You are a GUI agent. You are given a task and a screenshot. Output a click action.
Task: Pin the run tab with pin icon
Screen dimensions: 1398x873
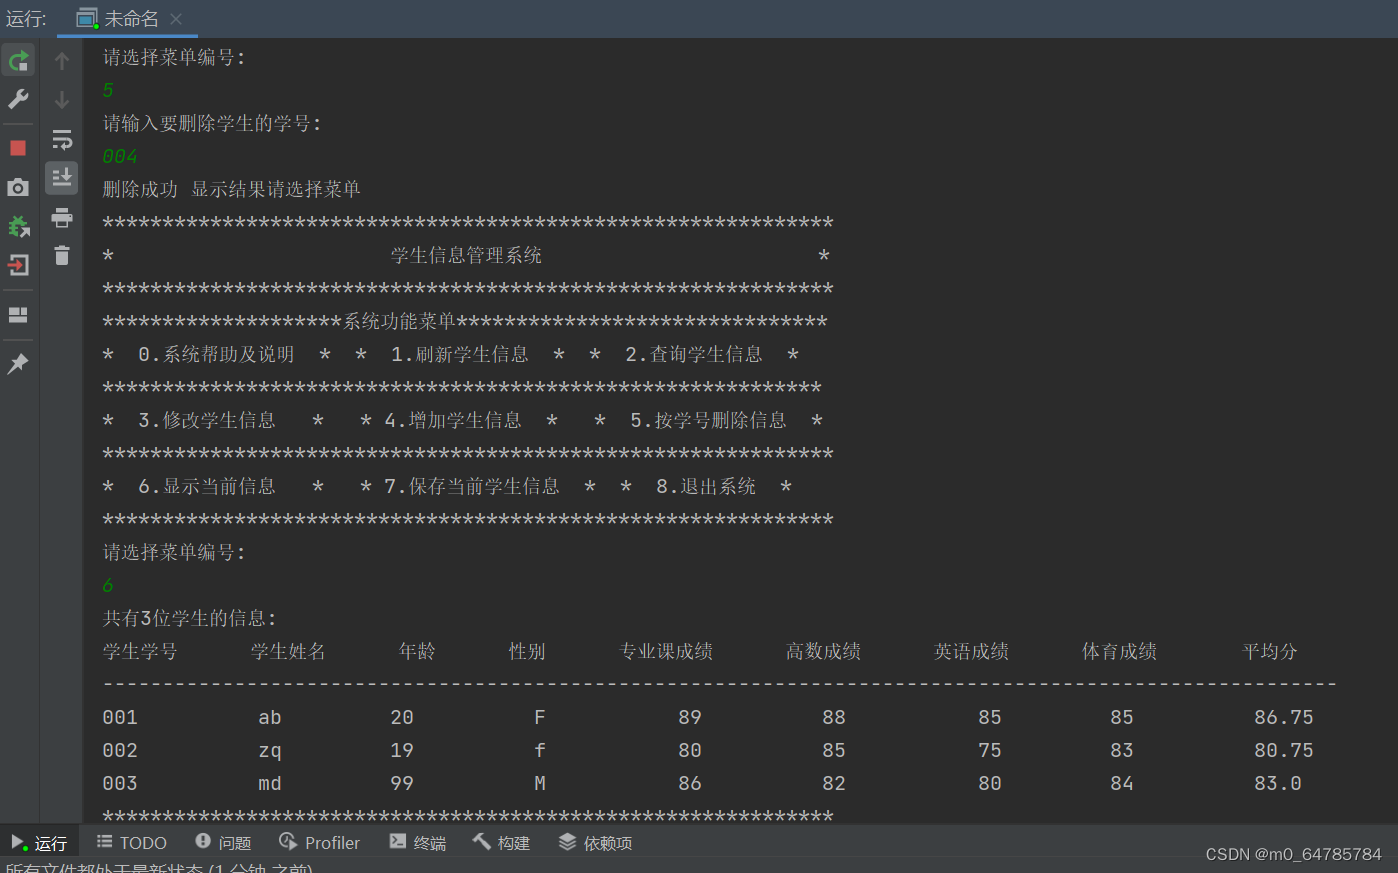click(x=18, y=364)
